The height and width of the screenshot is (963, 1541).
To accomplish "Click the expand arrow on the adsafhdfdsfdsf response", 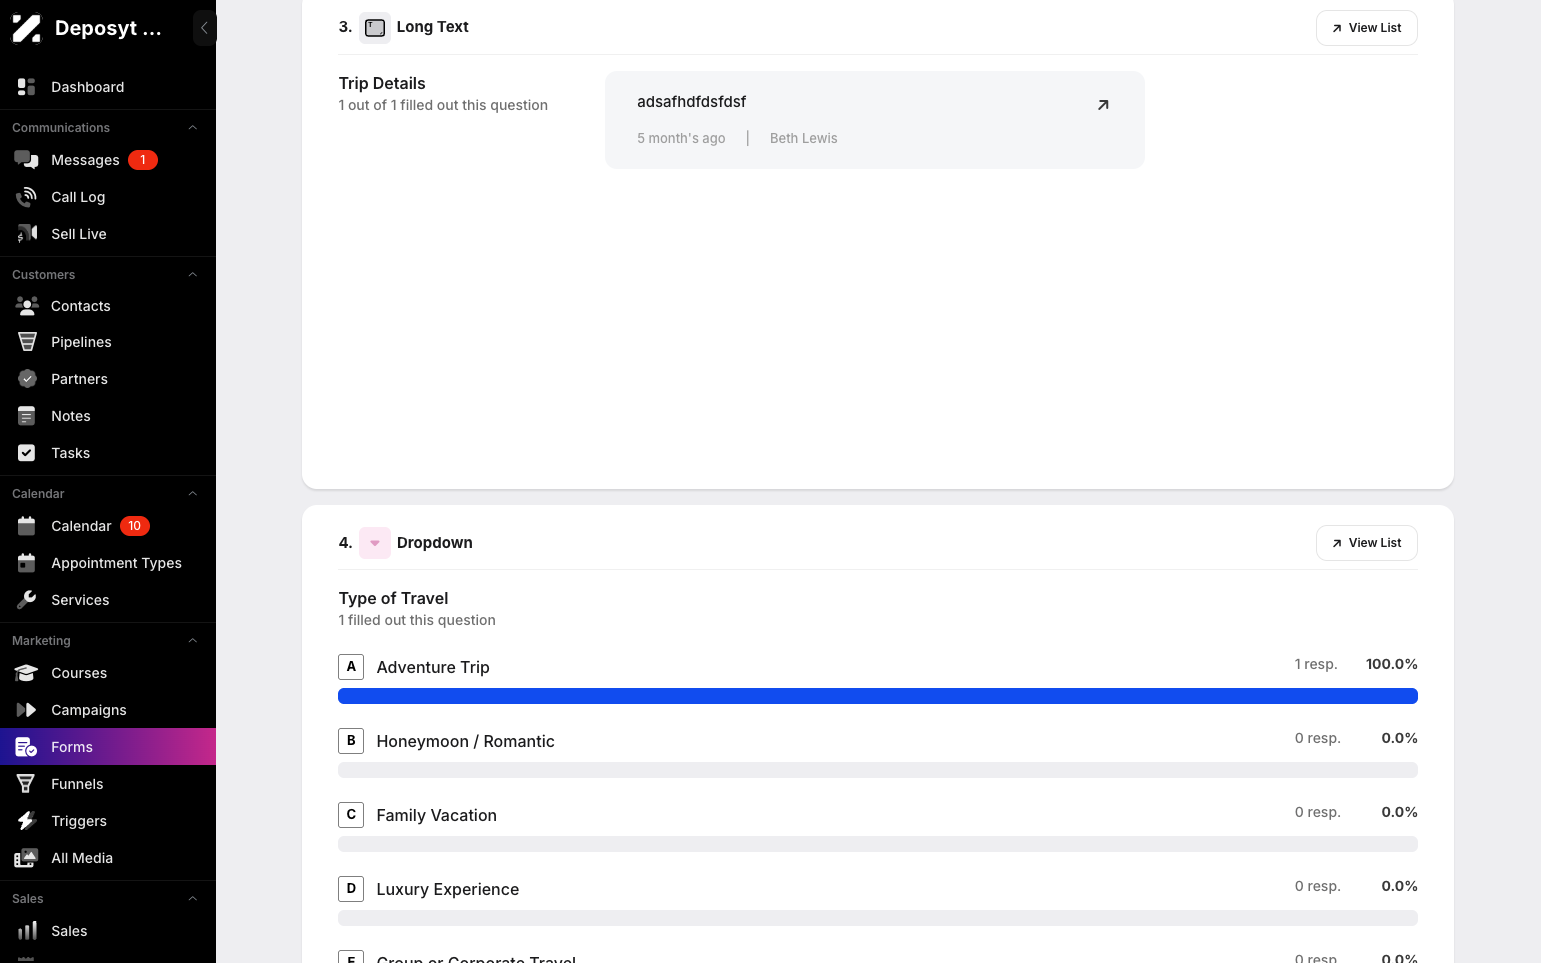I will pos(1103,105).
